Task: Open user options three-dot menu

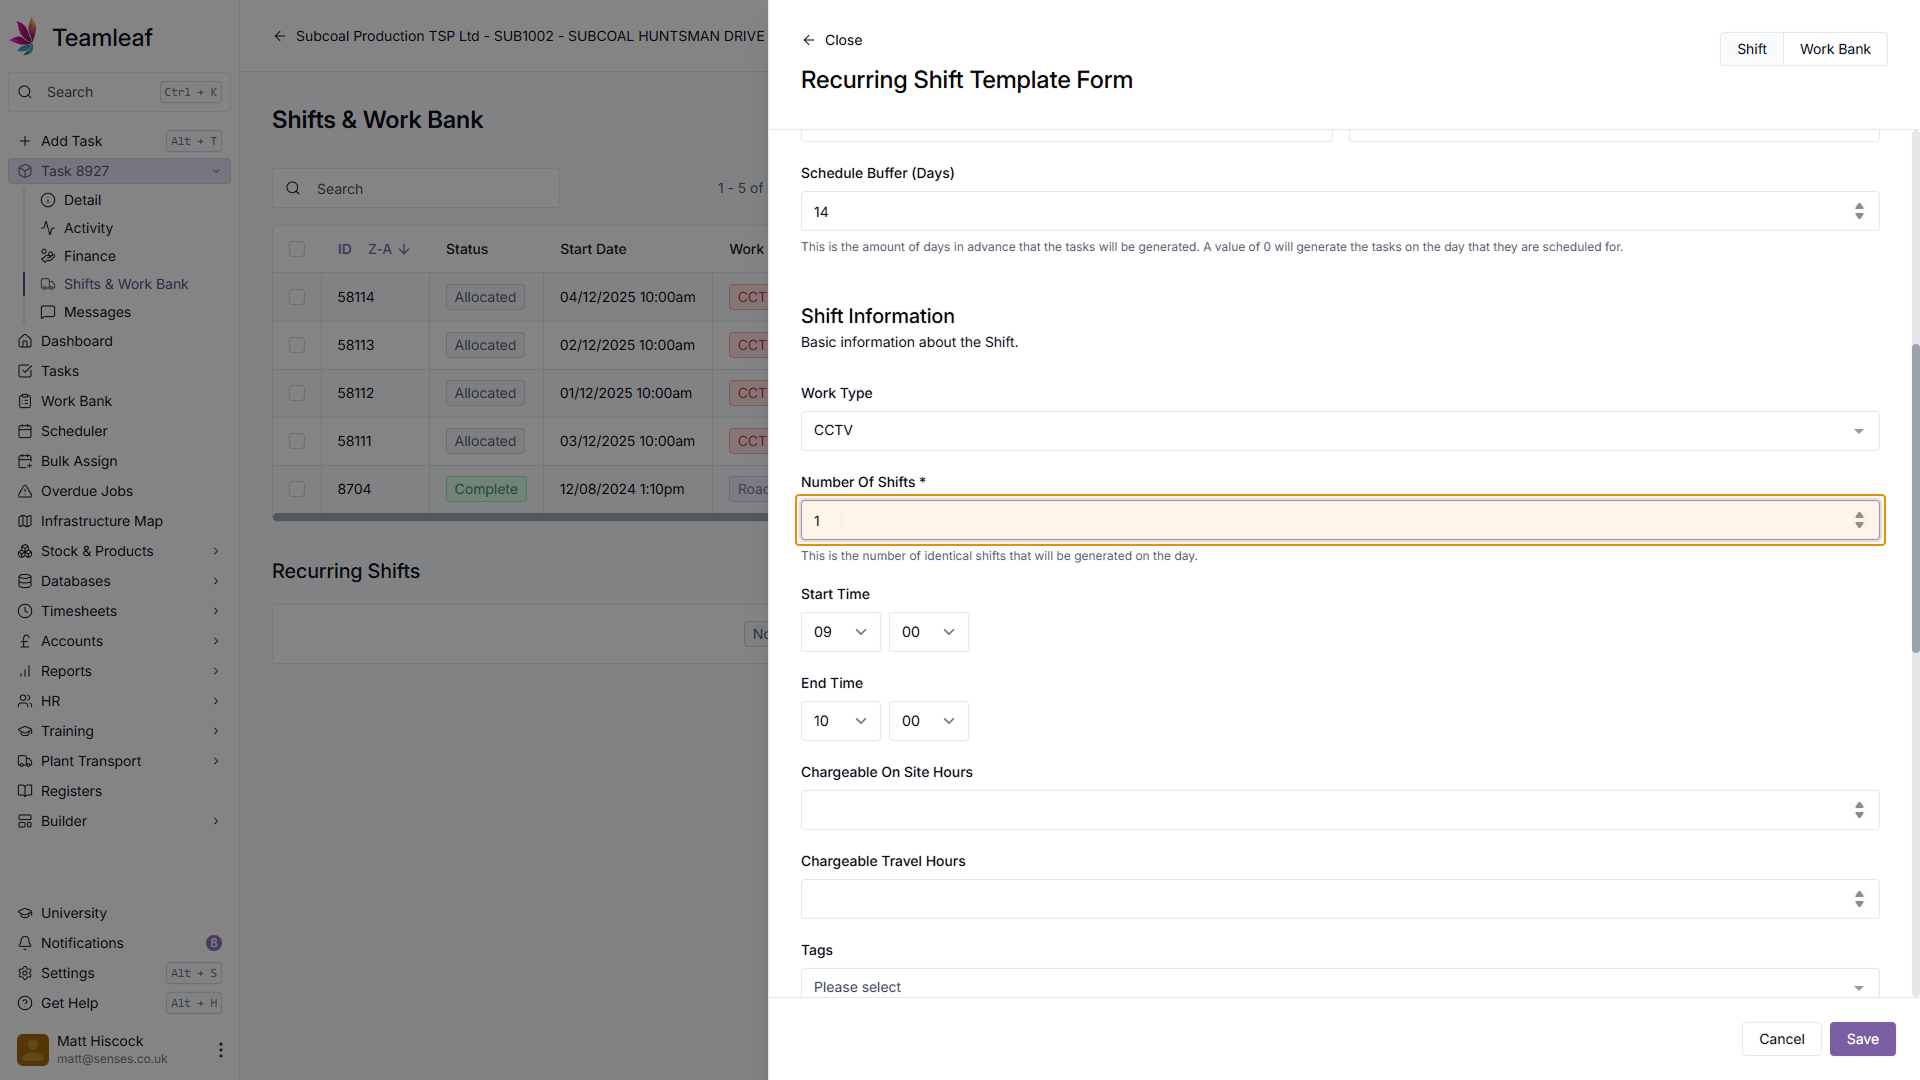Action: click(220, 1049)
